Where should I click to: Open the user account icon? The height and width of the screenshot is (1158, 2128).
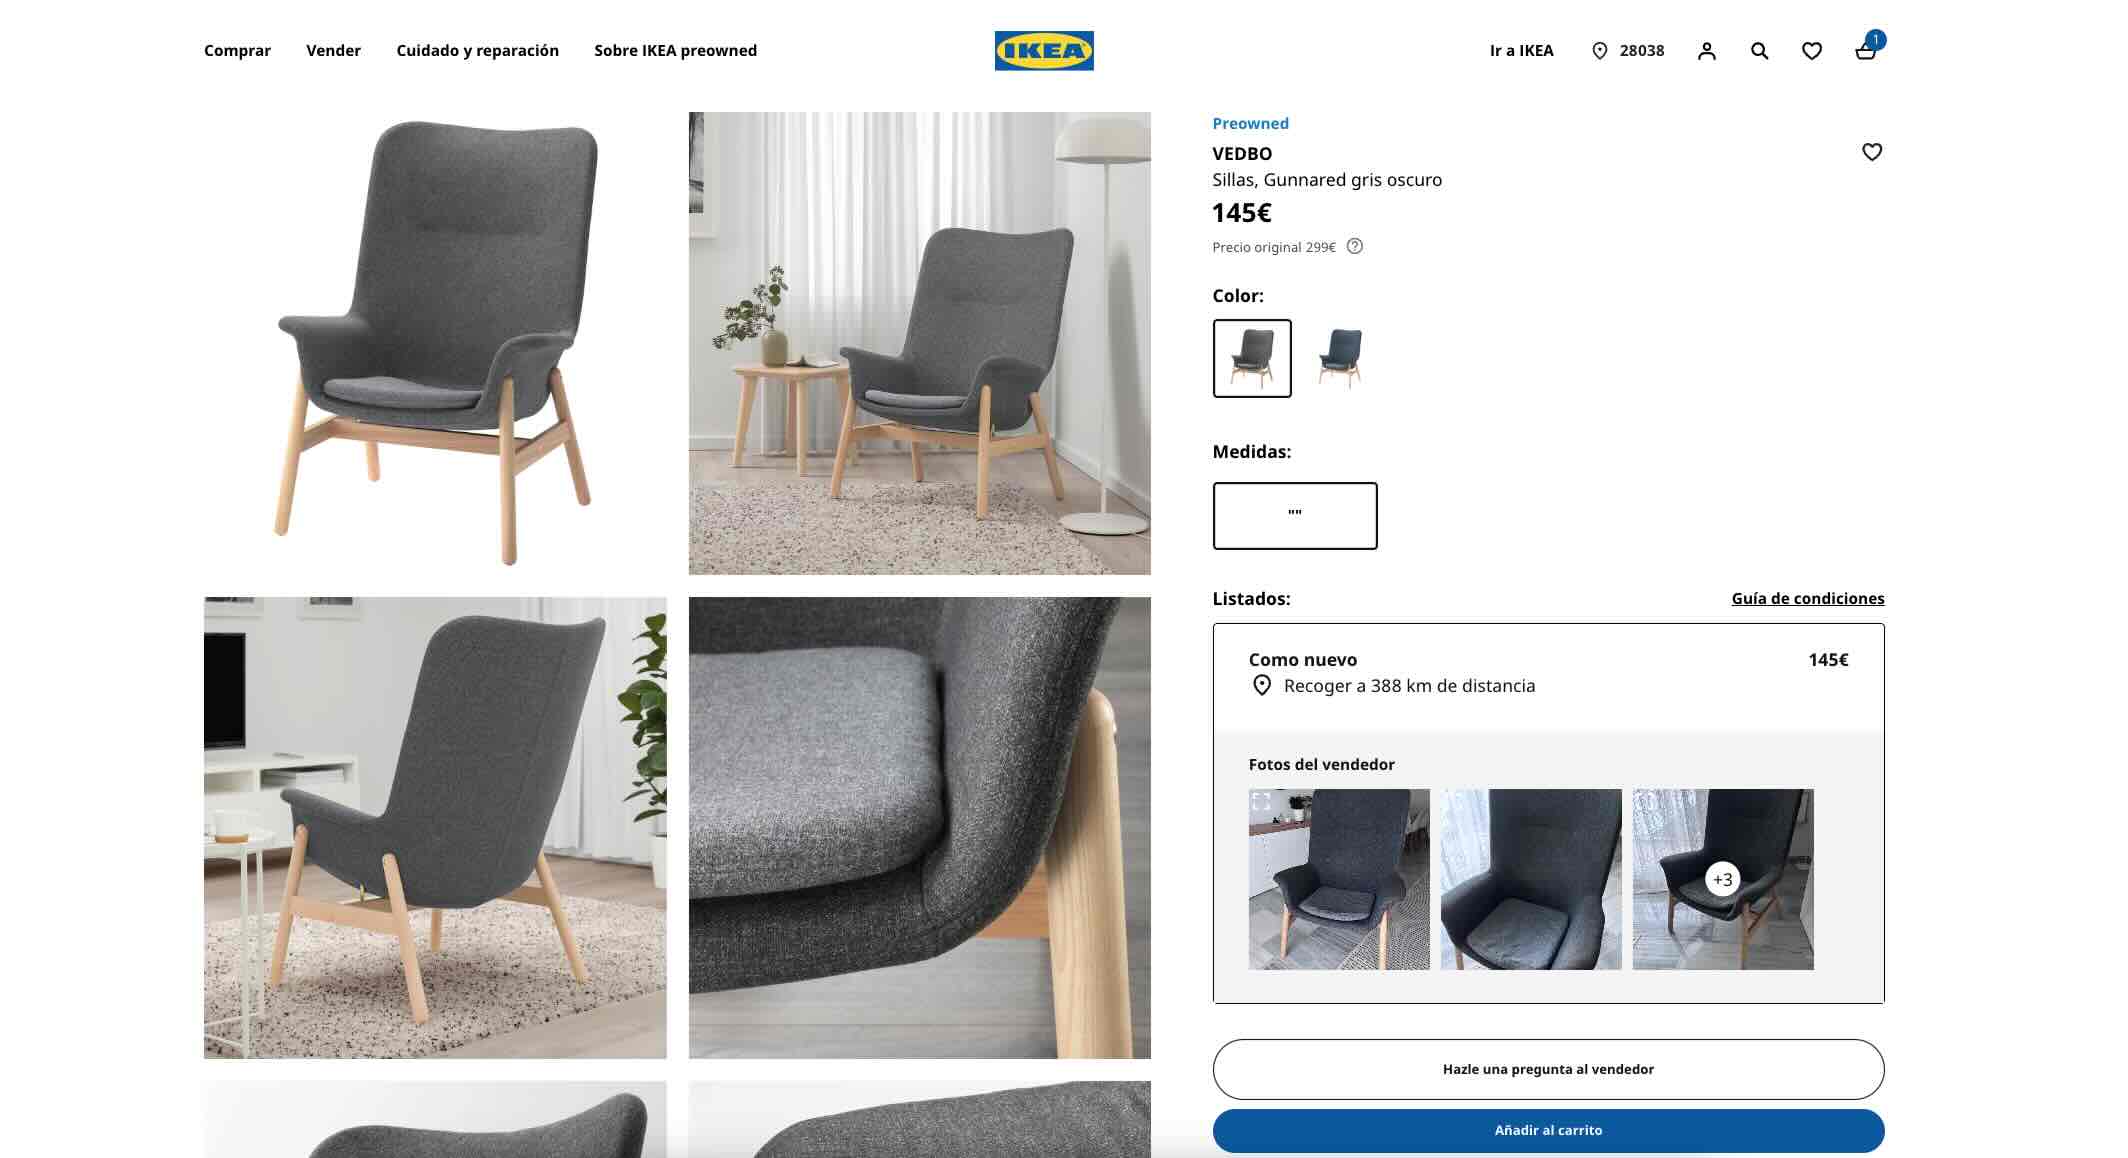pos(1707,51)
